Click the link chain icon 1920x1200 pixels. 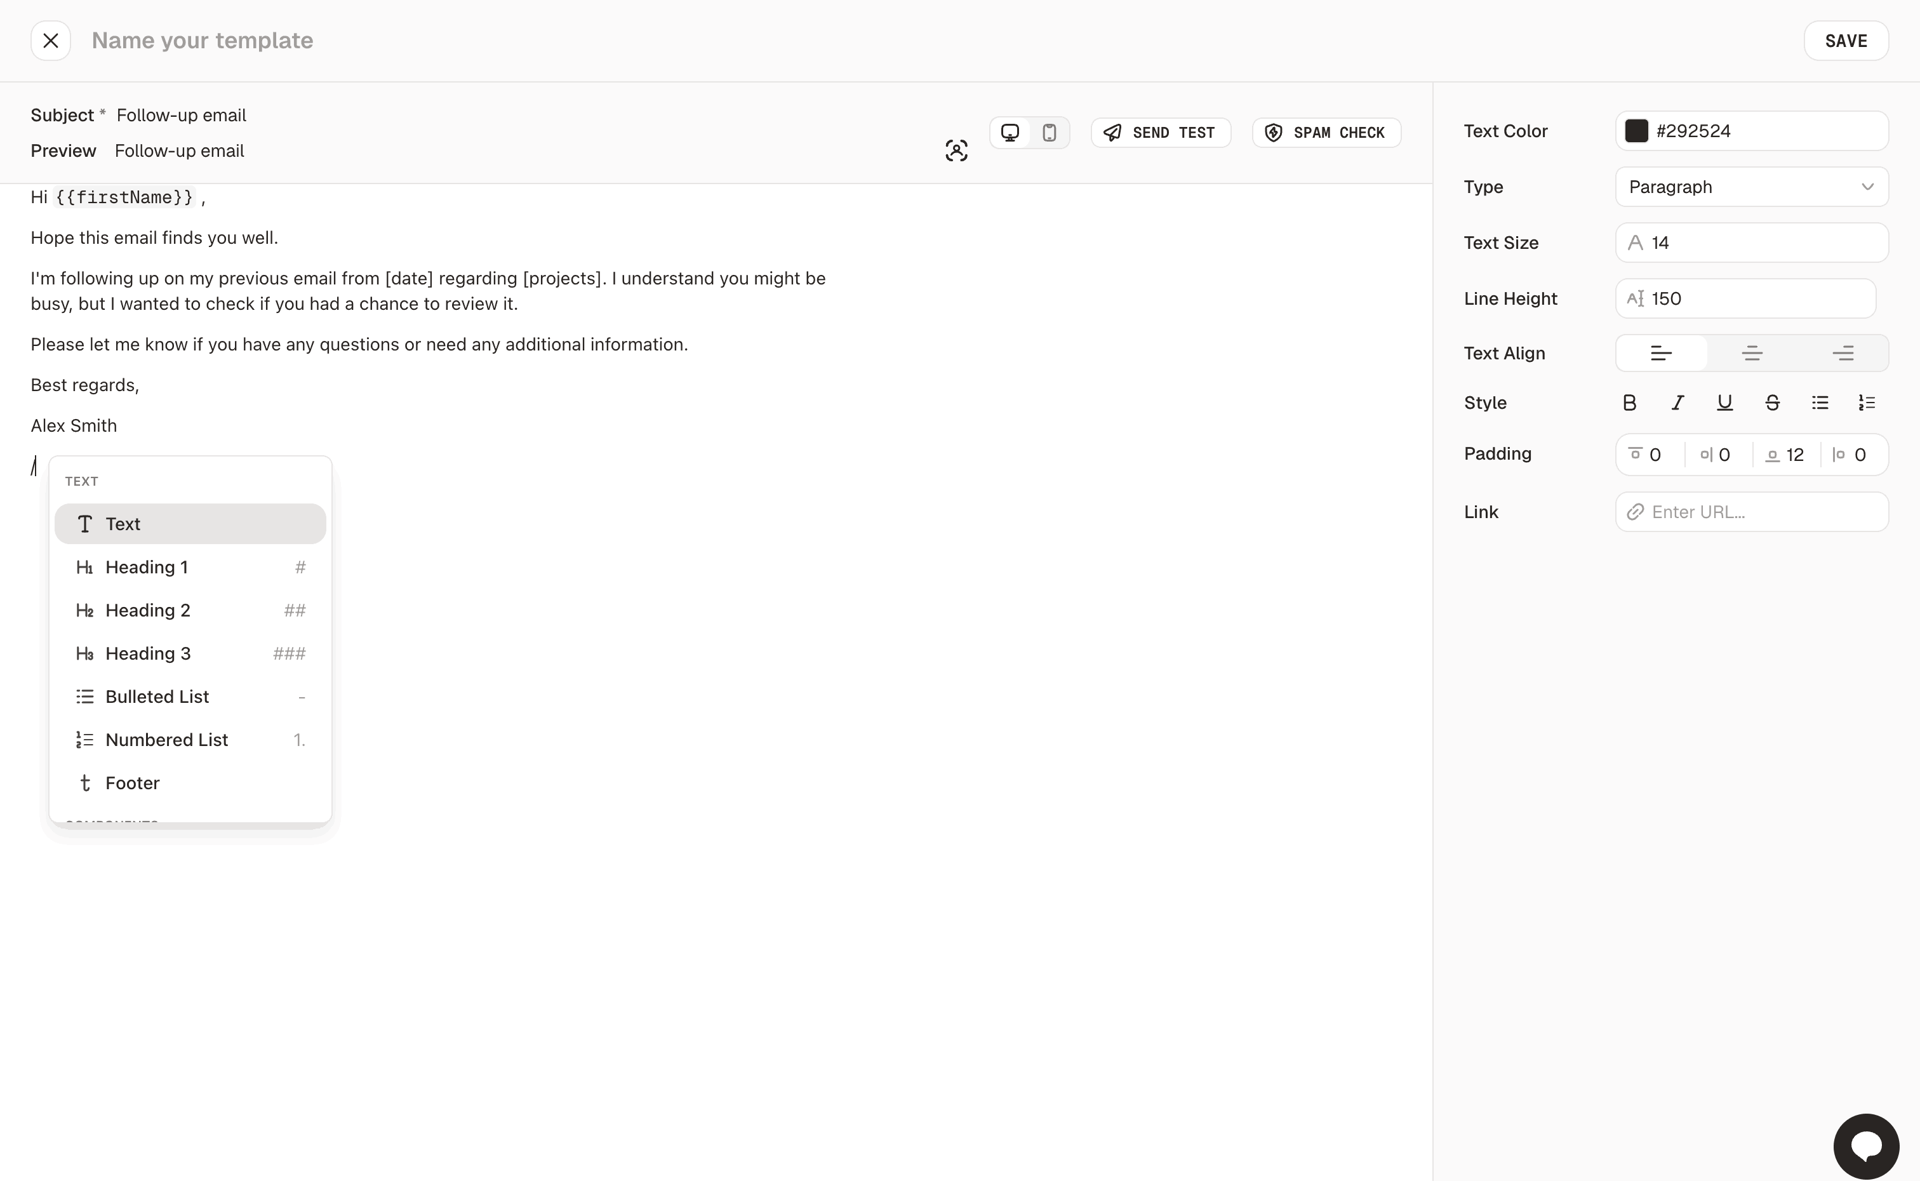(x=1635, y=512)
